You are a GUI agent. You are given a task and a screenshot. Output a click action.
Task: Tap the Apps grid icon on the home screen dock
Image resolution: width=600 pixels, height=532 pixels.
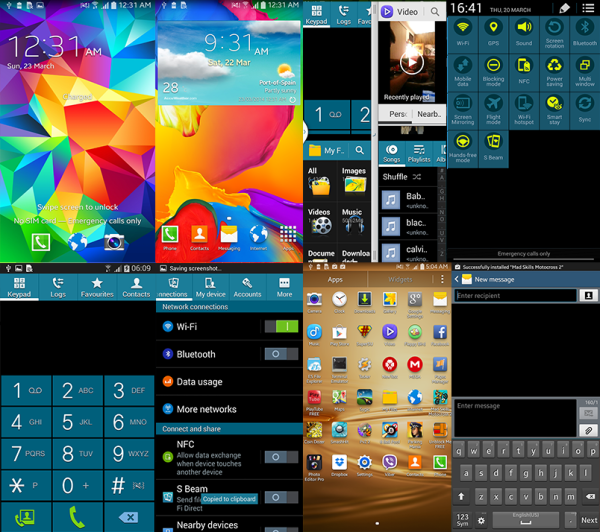pyautogui.click(x=288, y=234)
